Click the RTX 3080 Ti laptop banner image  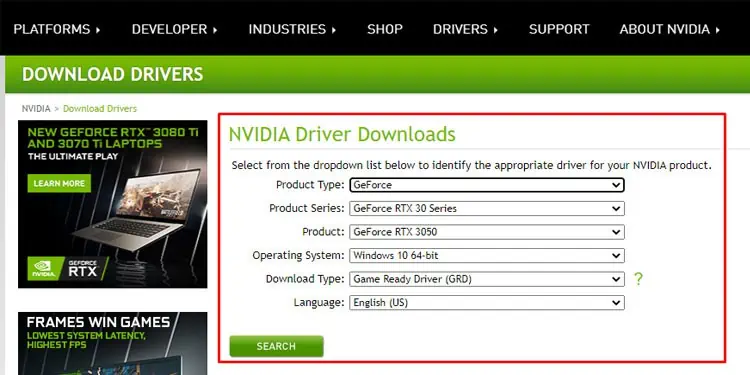(113, 204)
